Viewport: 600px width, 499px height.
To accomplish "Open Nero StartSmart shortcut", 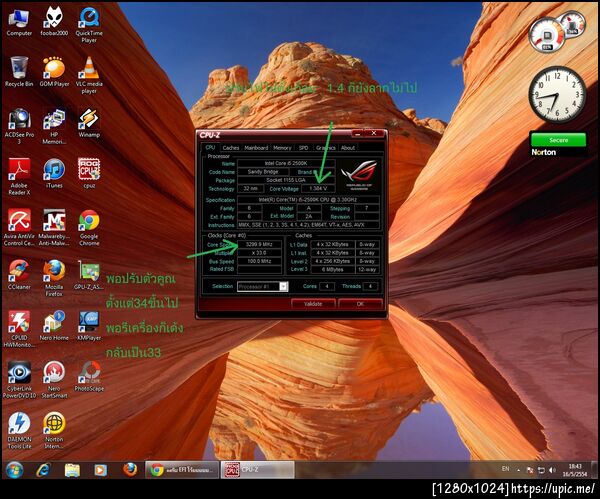I will point(54,380).
